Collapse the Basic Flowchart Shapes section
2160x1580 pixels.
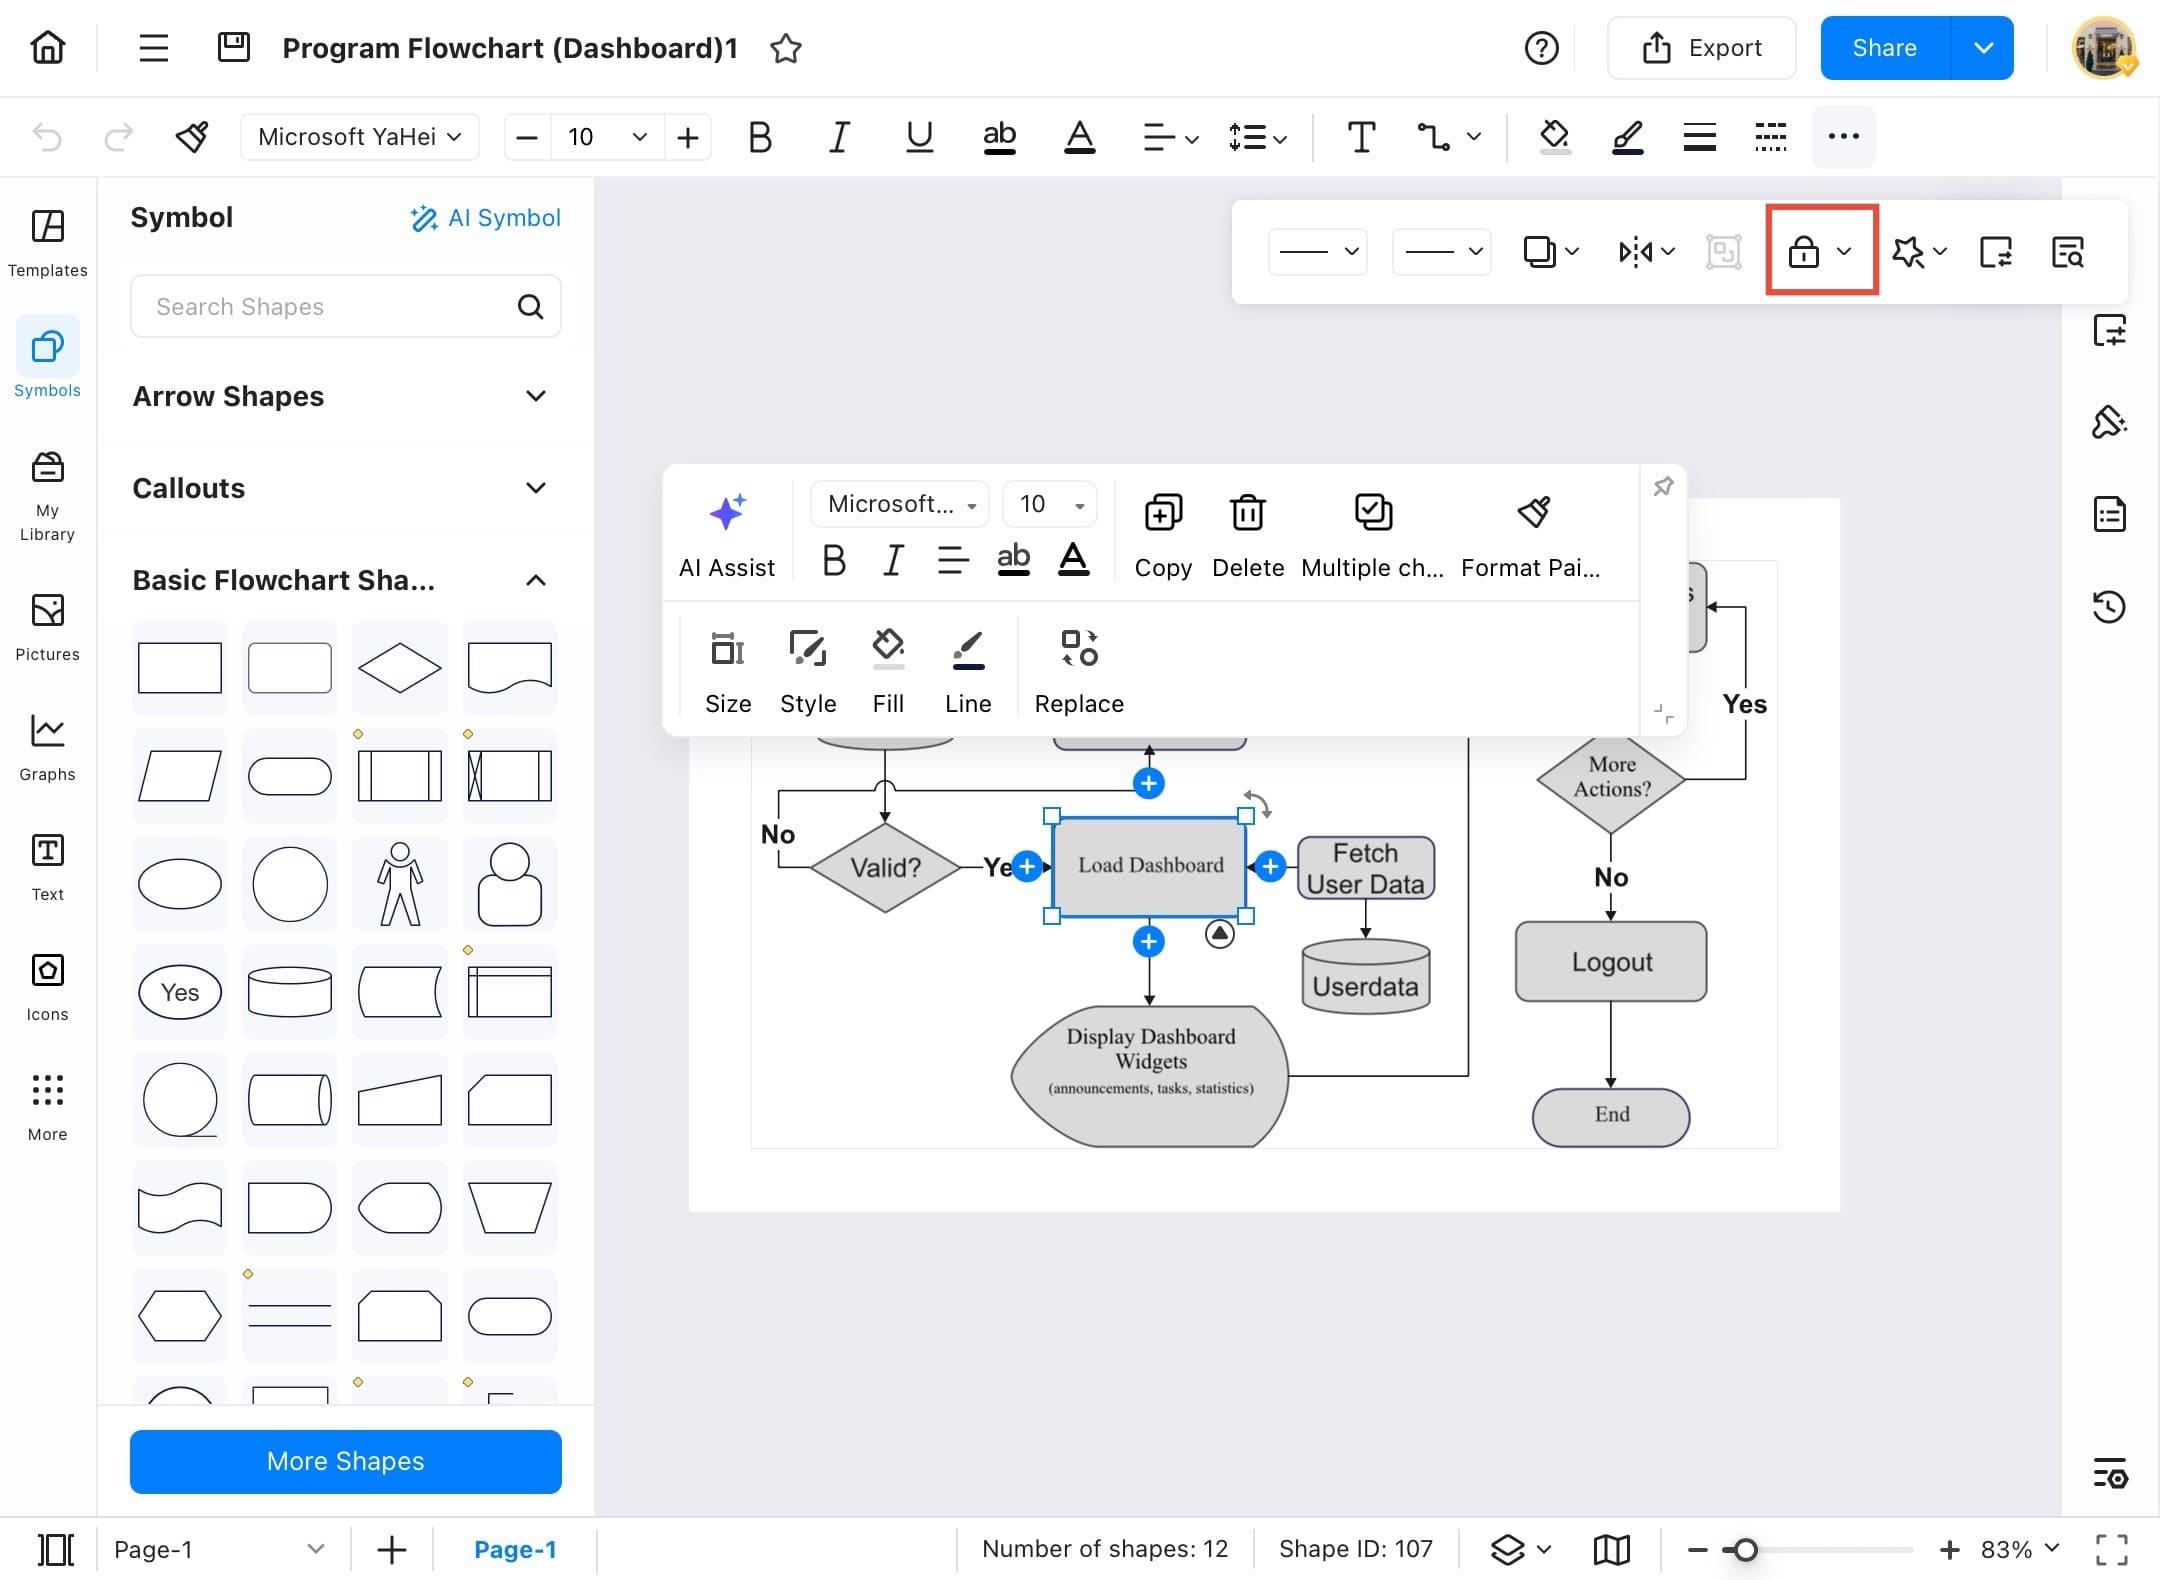point(536,580)
